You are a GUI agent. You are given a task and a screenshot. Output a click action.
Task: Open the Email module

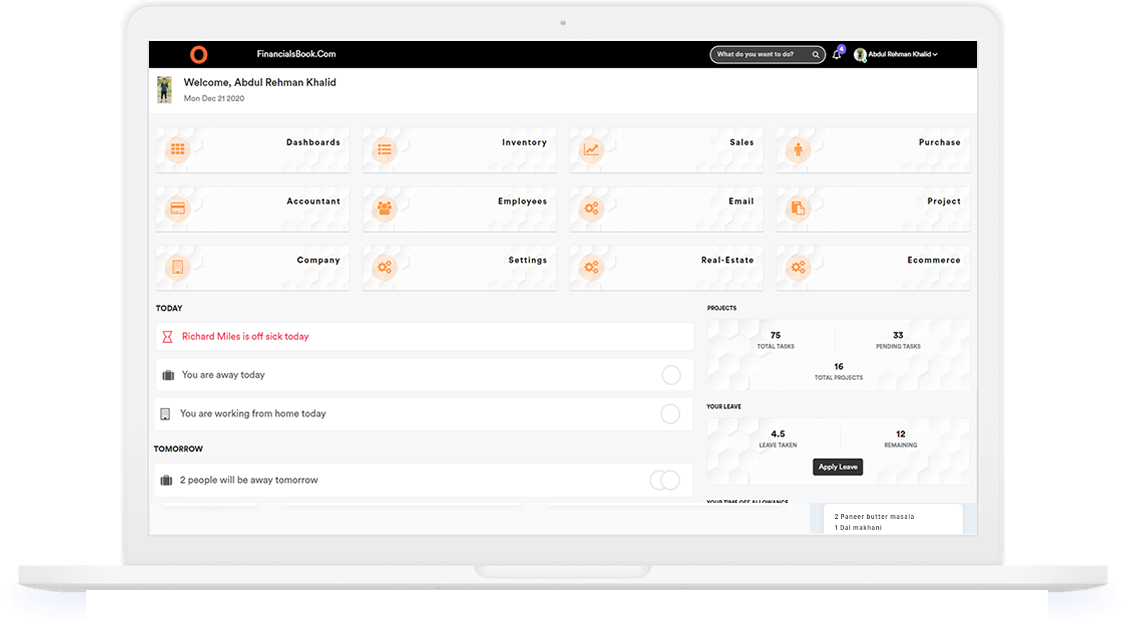tap(666, 209)
